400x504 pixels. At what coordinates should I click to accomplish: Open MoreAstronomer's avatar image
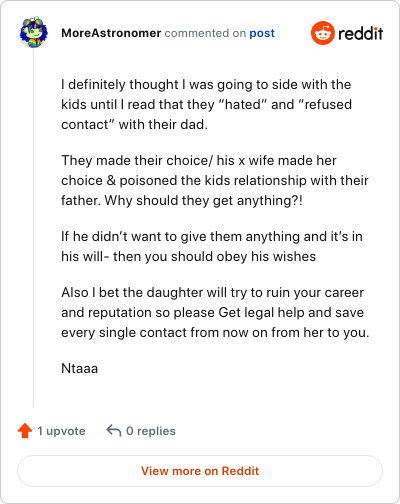pos(33,32)
